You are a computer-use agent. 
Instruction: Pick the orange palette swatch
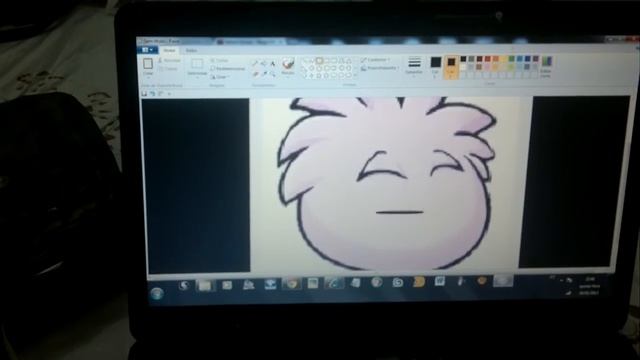496,59
